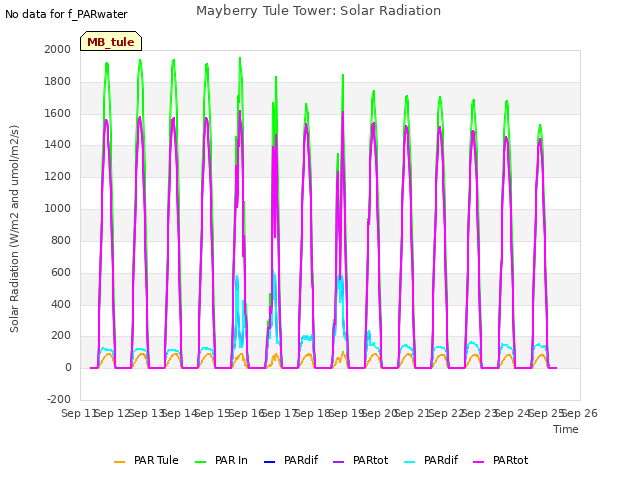
Task: Click the orange PAR Tule legend swatch
Action: click(x=120, y=462)
